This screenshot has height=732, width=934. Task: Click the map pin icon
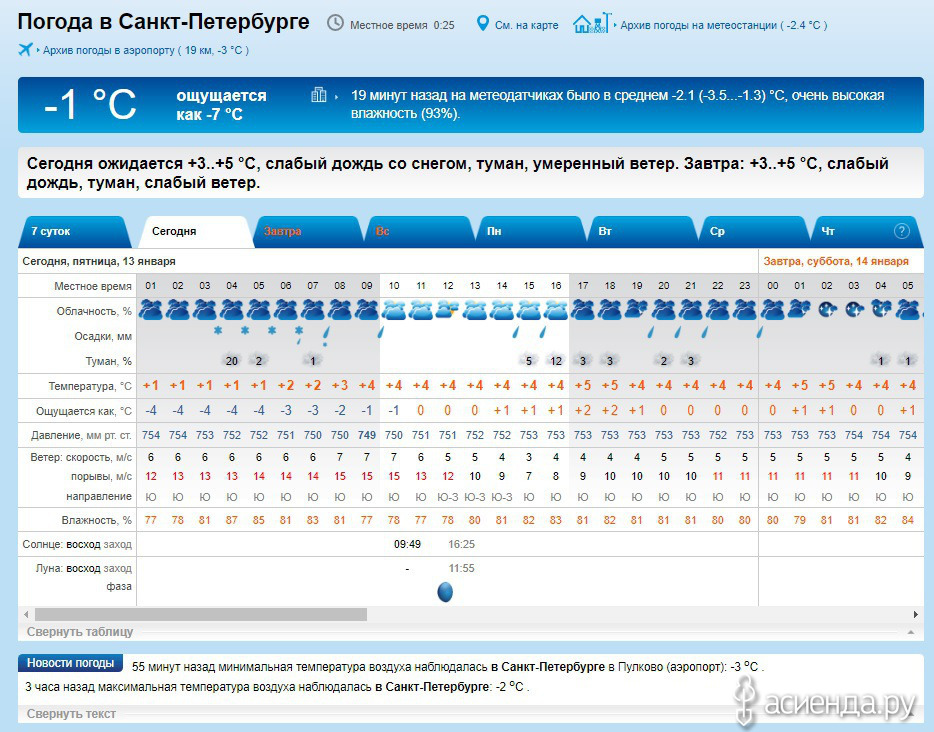[483, 23]
